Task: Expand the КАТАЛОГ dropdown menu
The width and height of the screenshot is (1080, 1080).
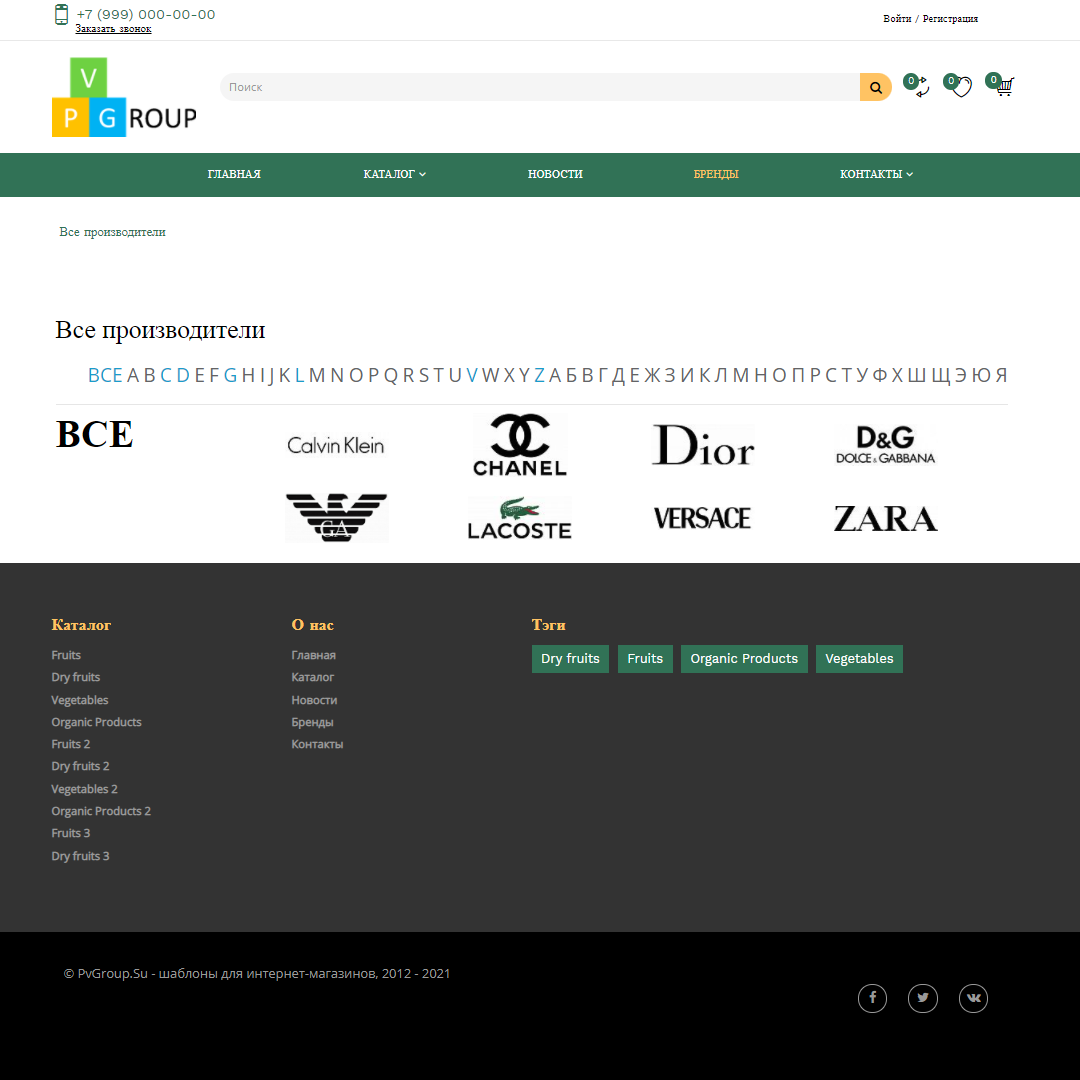Action: 394,174
